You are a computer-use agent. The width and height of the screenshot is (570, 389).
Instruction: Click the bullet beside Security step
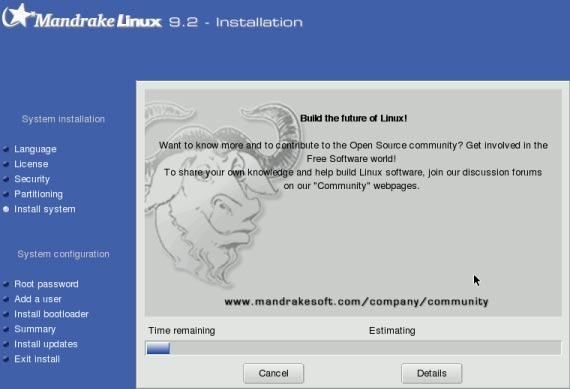coord(6,179)
